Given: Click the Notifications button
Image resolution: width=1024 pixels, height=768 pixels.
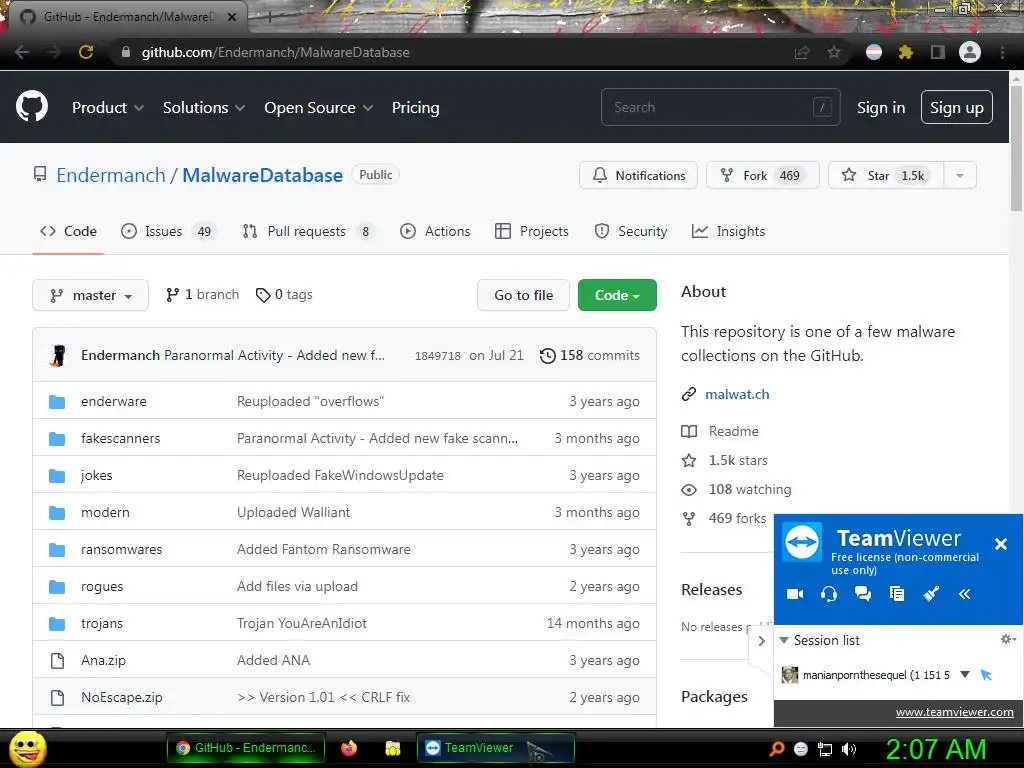Looking at the screenshot, I should point(638,175).
